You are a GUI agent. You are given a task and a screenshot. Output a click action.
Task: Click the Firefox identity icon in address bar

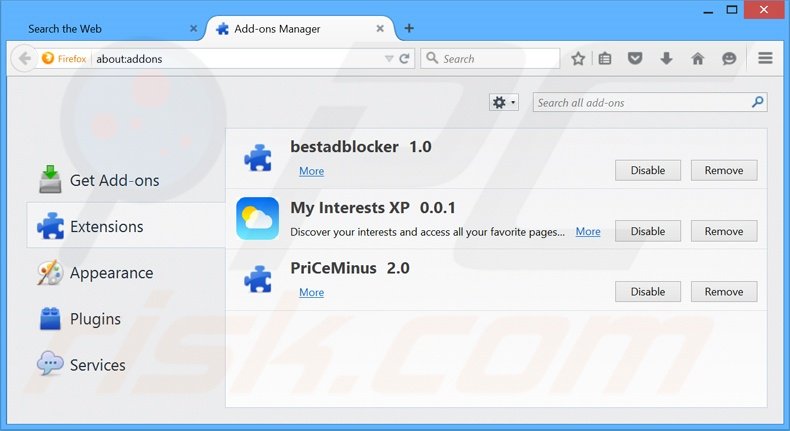[x=48, y=58]
